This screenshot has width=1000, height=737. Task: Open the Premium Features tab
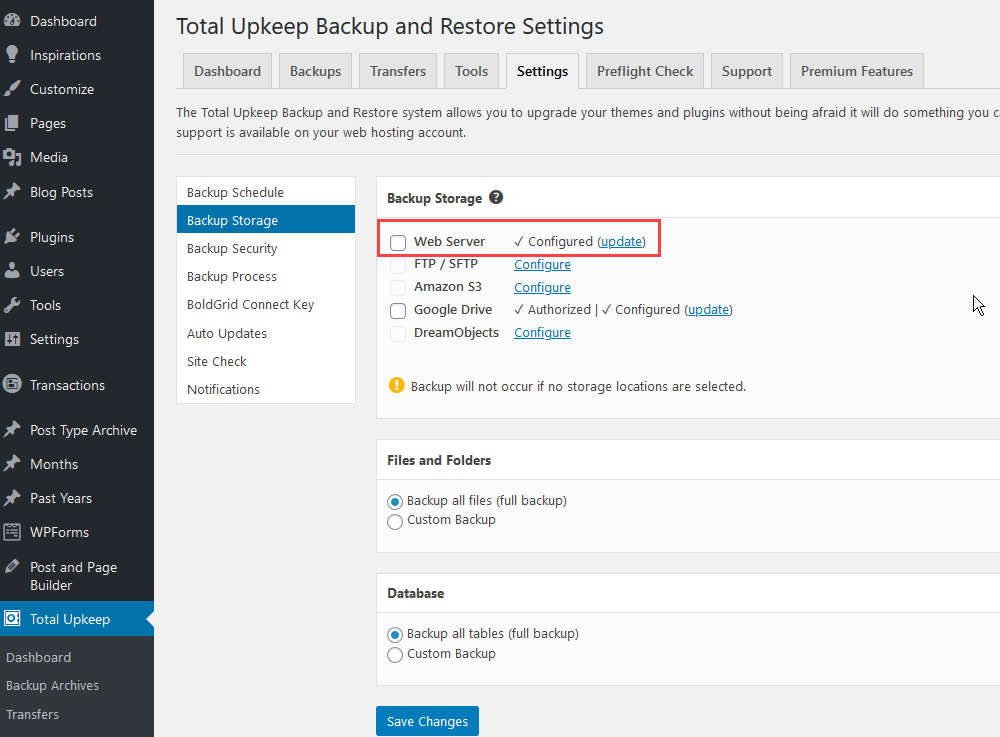click(x=856, y=71)
